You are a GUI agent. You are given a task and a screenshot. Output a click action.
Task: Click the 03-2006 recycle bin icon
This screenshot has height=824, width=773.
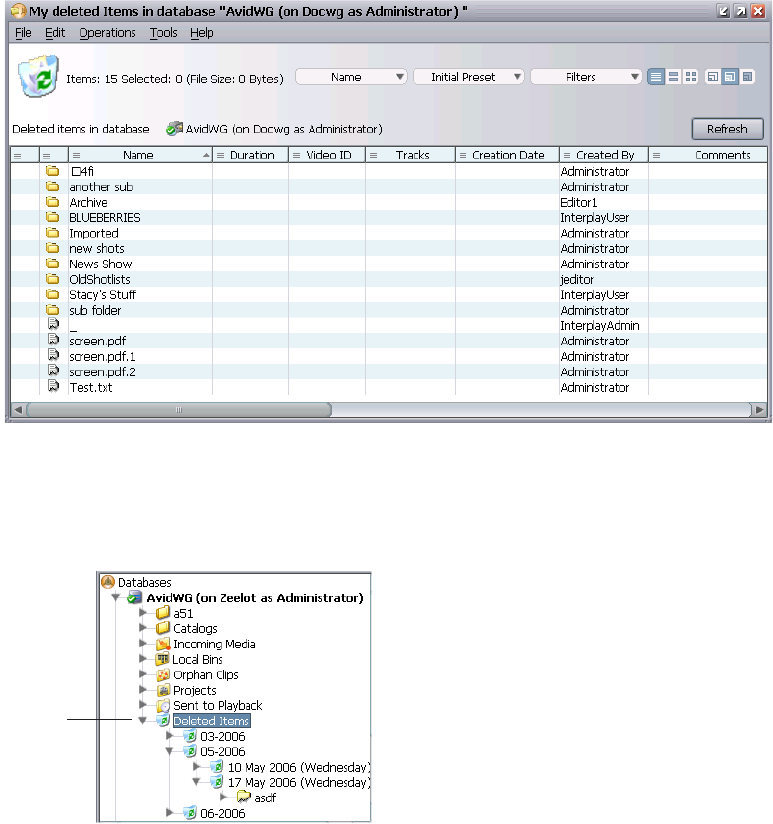190,736
